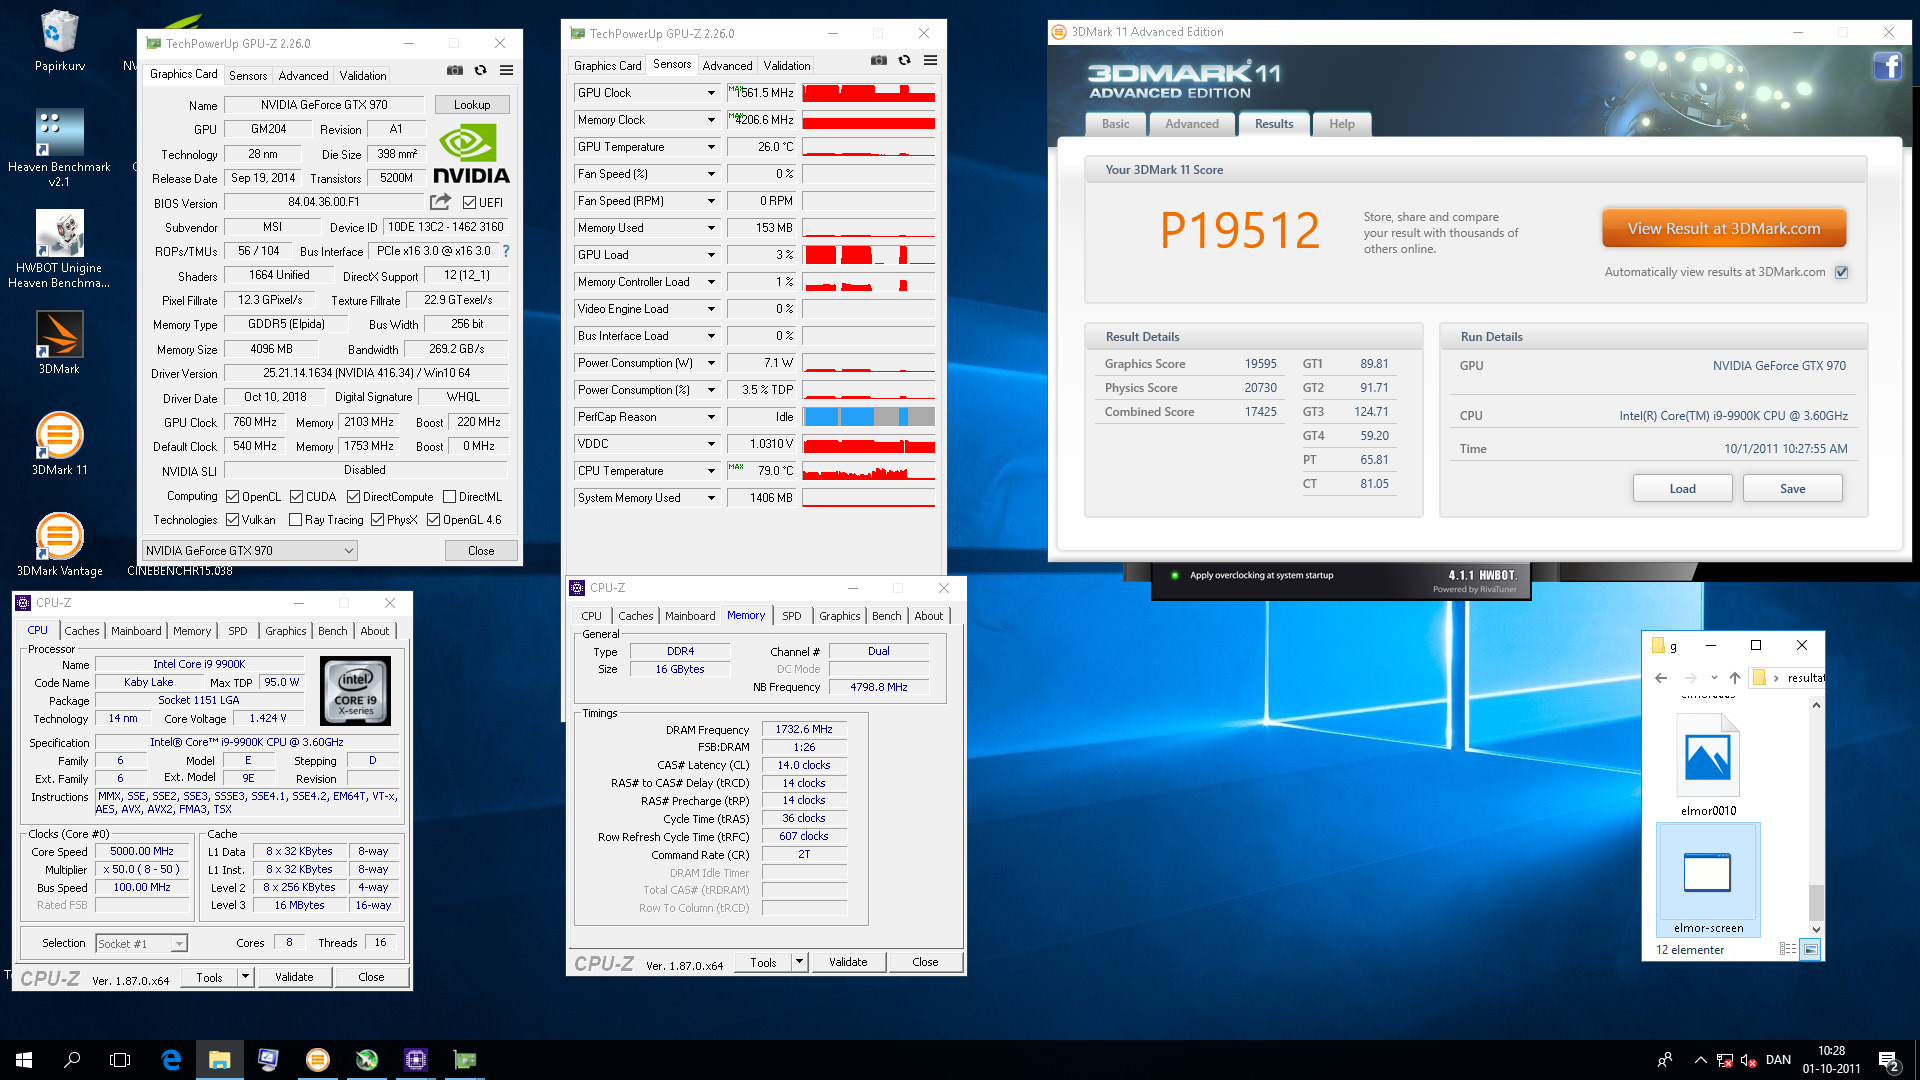Open Memory Clock sensor dropdown
1920x1080 pixels.
pyautogui.click(x=711, y=120)
